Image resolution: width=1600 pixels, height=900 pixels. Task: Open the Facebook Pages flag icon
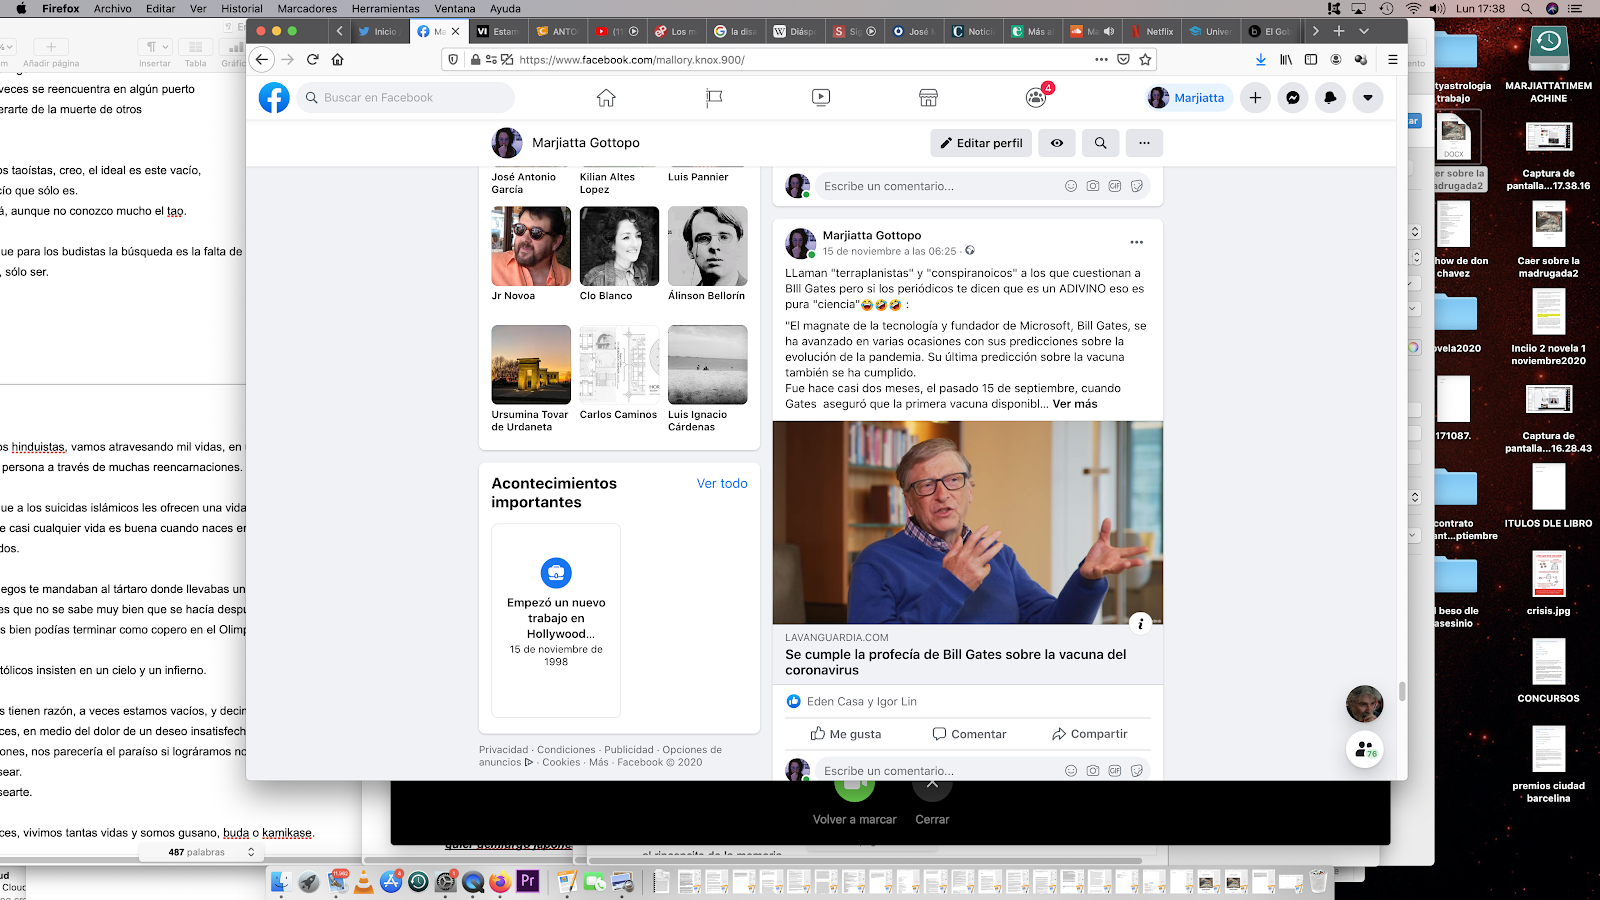(x=713, y=98)
